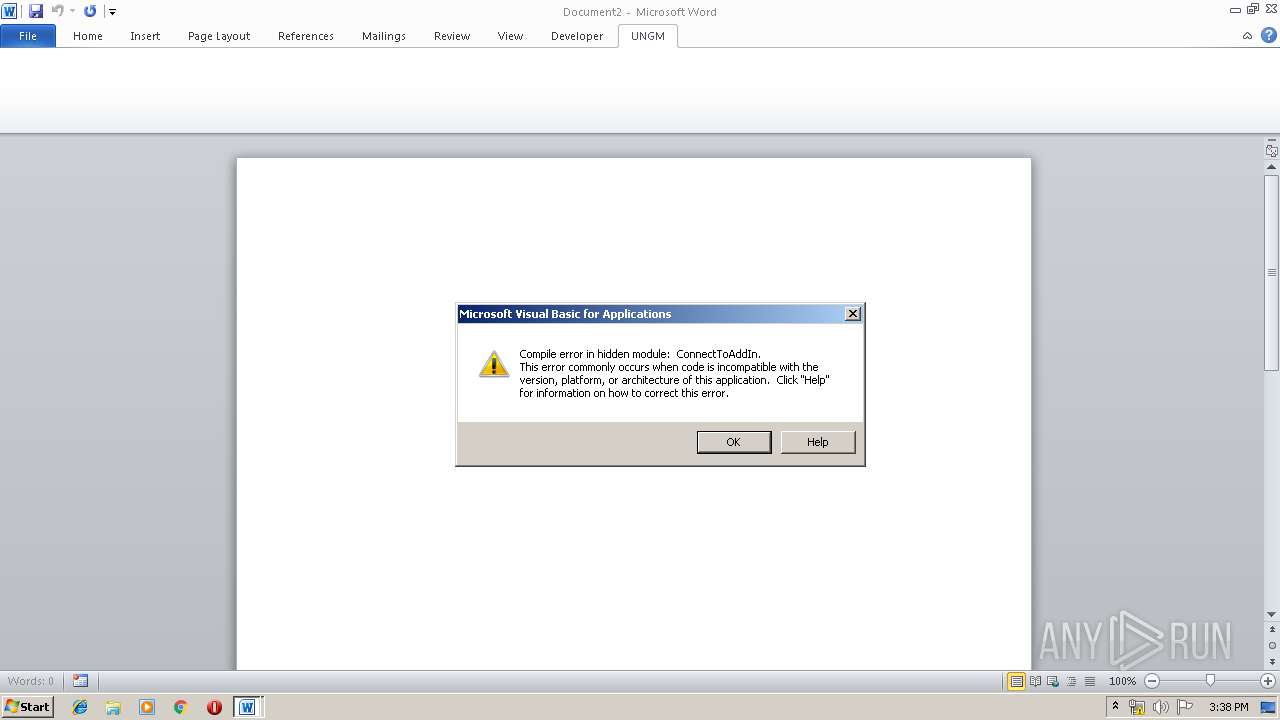Minimize the ribbon with the caret icon
Image resolution: width=1280 pixels, height=720 pixels.
coord(1247,36)
